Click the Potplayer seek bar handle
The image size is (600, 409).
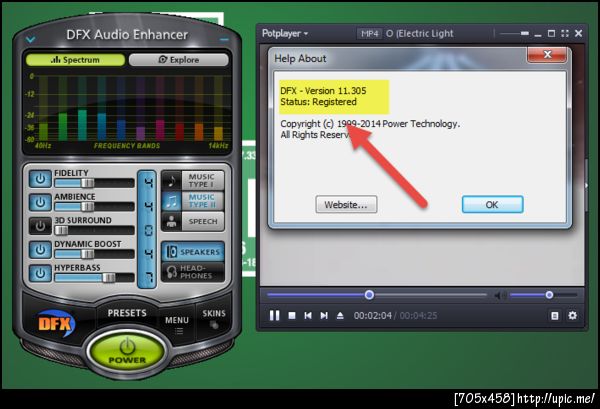pyautogui.click(x=369, y=295)
